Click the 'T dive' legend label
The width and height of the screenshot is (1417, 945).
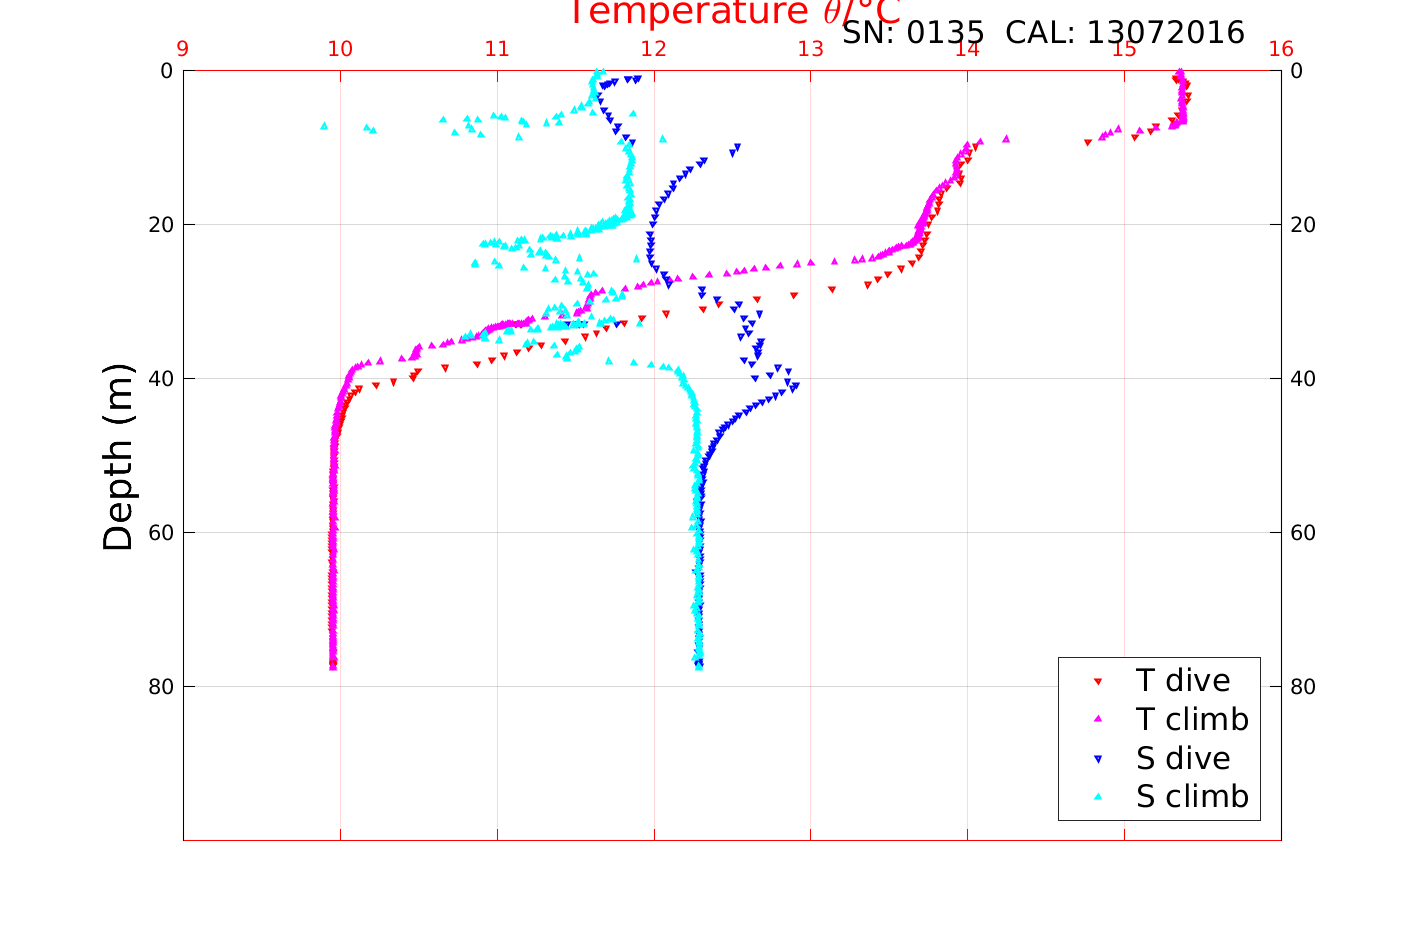tap(1183, 681)
